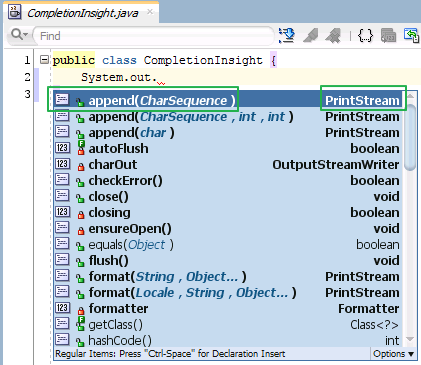
Task: Select format(String, Object...) completion
Action: [x=228, y=277]
